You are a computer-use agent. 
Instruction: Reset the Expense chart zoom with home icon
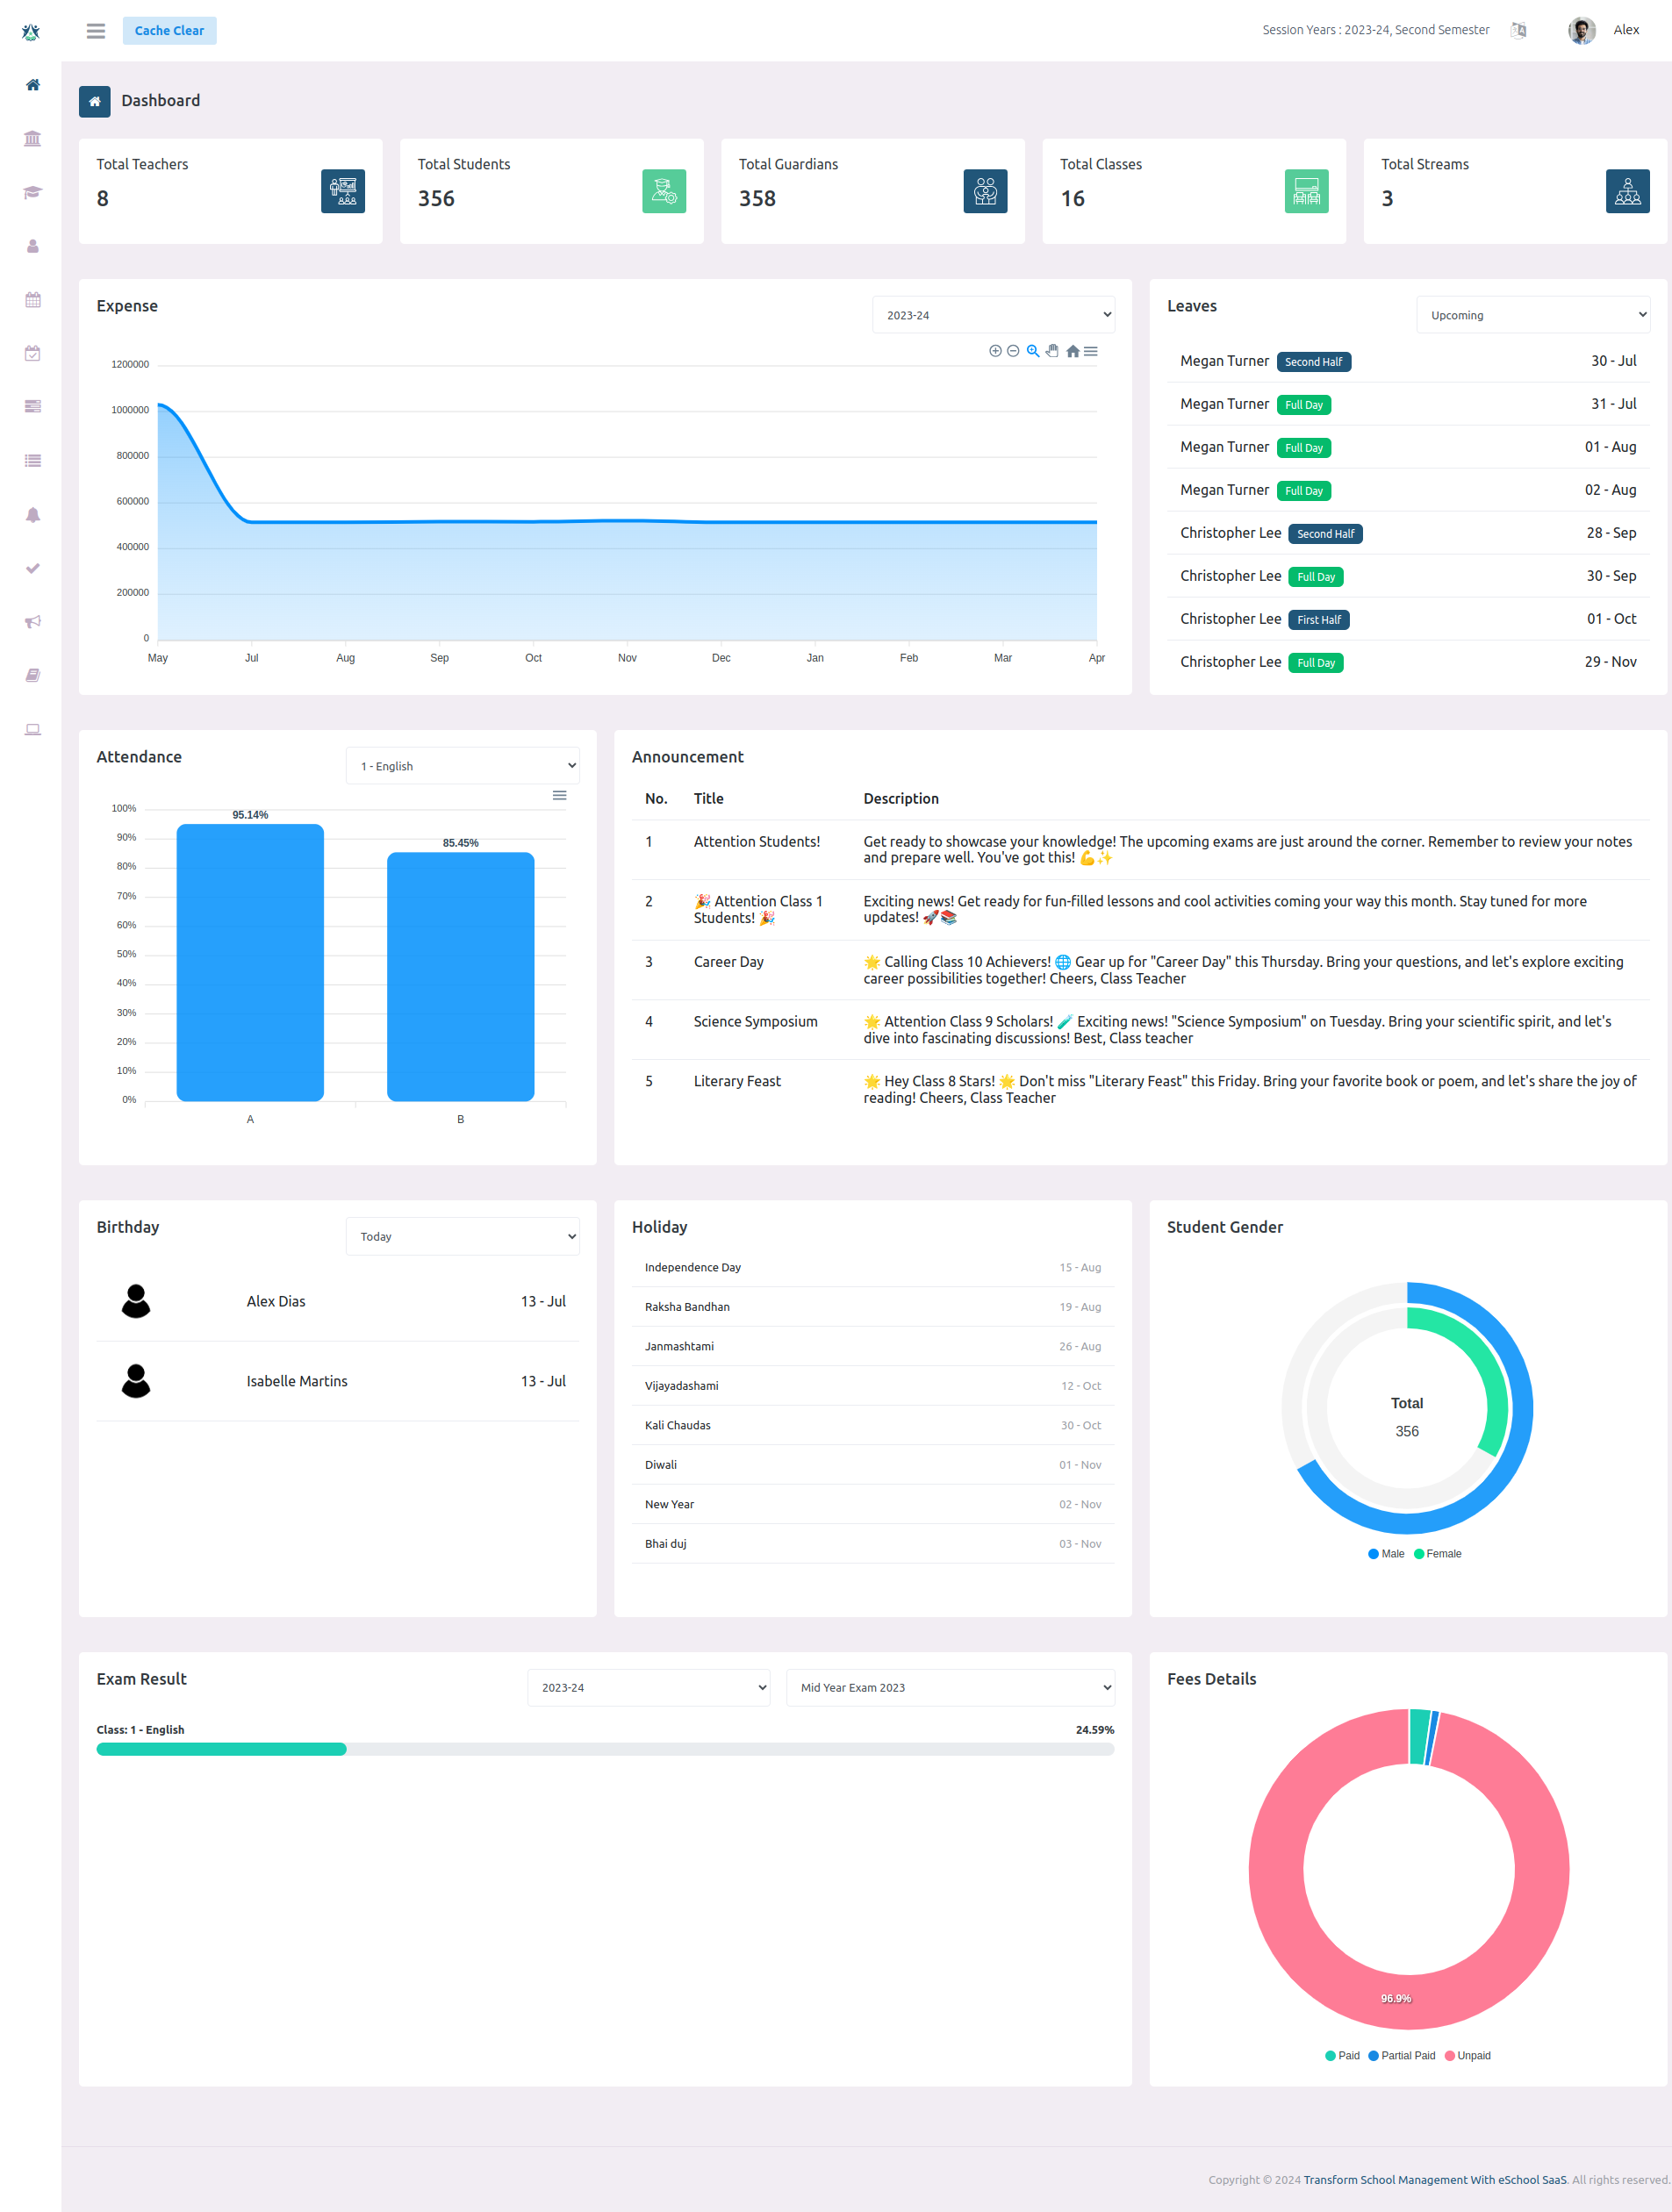(x=1071, y=351)
